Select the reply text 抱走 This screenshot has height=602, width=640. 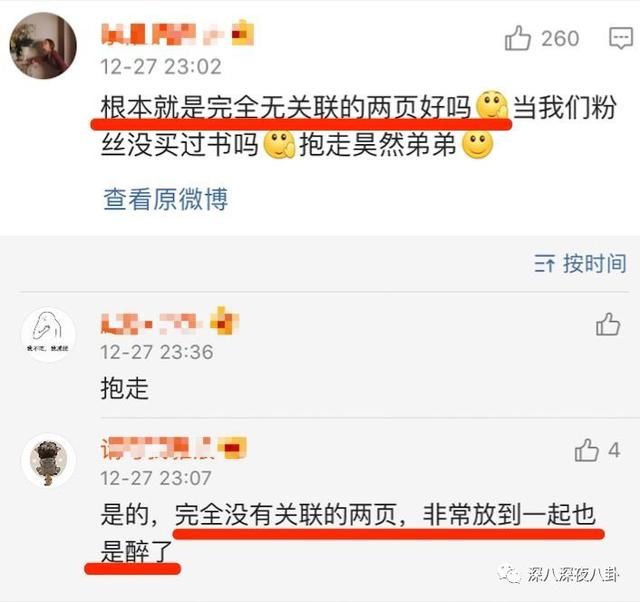(x=124, y=388)
